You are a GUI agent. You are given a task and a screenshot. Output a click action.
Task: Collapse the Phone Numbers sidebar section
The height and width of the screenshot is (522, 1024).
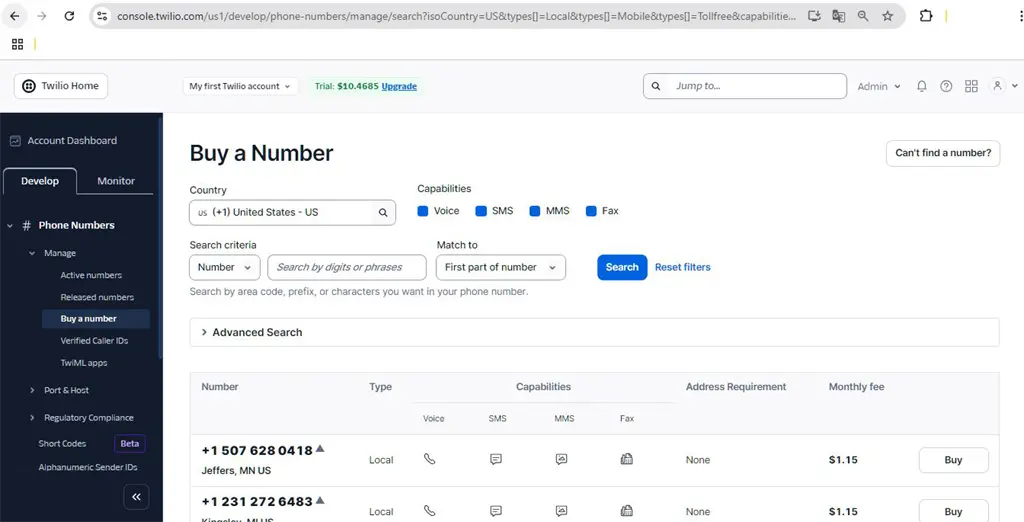pos(10,226)
